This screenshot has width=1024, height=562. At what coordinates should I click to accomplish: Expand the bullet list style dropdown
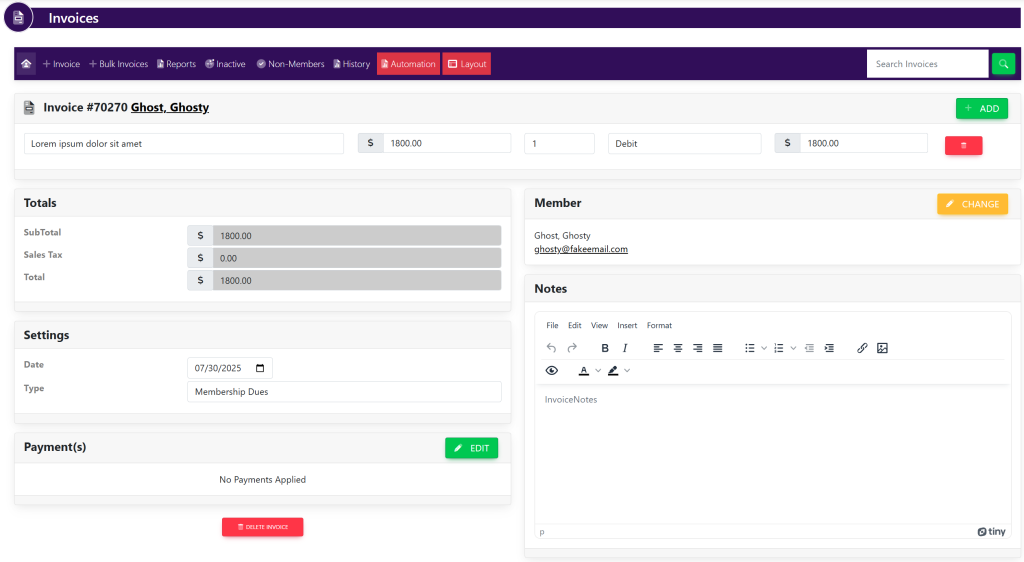coord(764,348)
